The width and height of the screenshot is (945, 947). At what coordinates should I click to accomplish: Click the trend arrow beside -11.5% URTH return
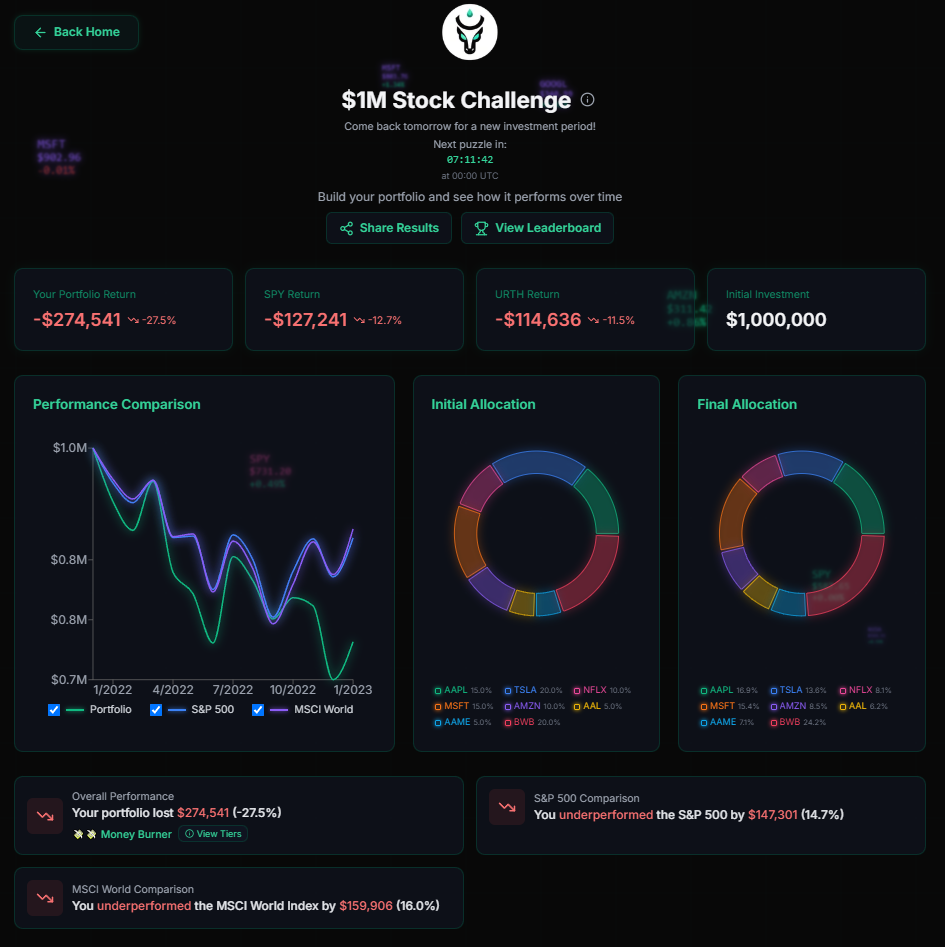coord(593,320)
